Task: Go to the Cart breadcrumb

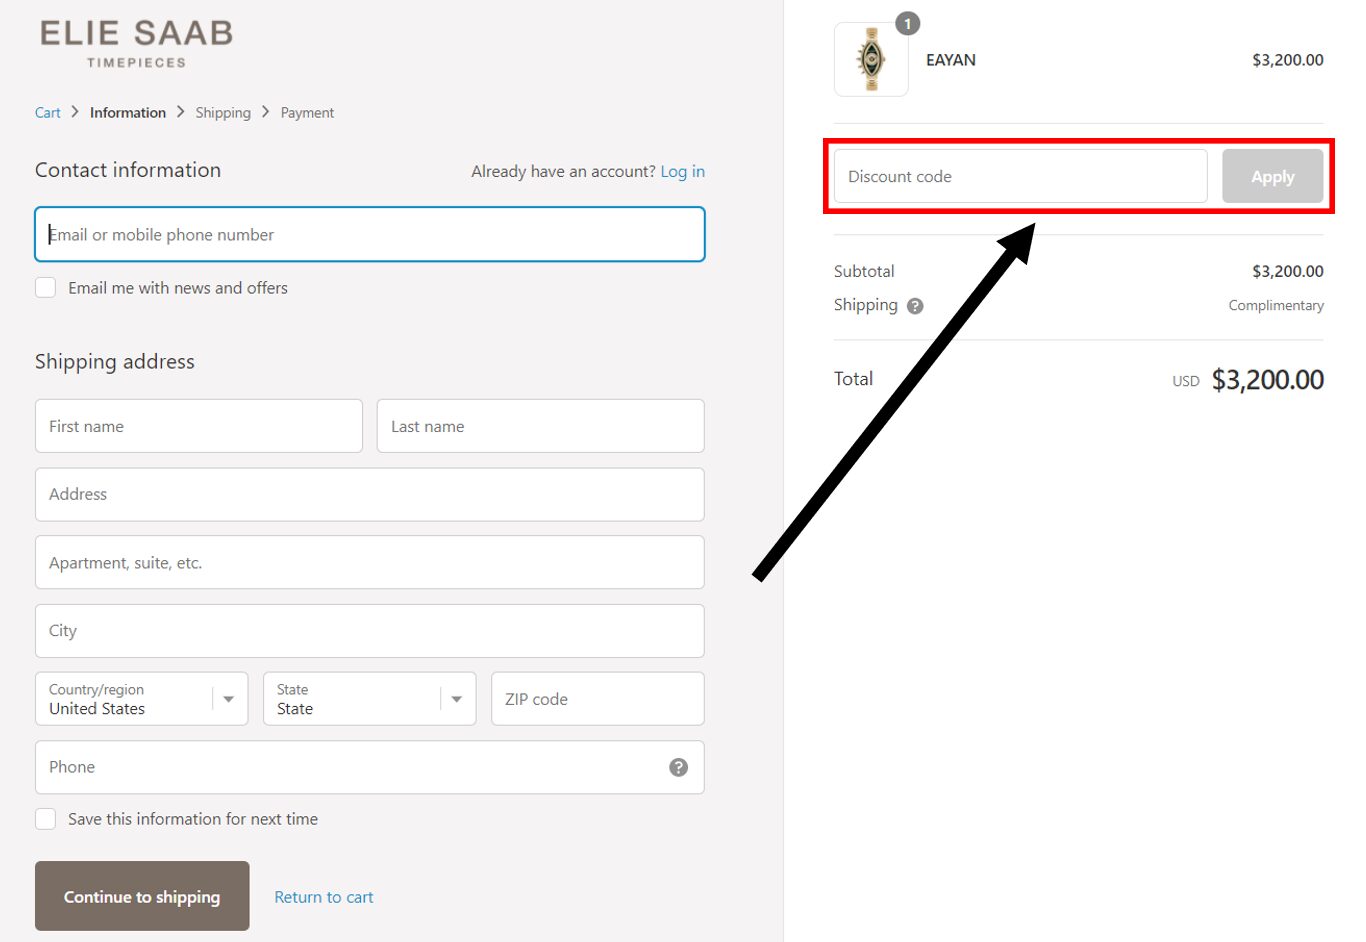Action: 47,113
